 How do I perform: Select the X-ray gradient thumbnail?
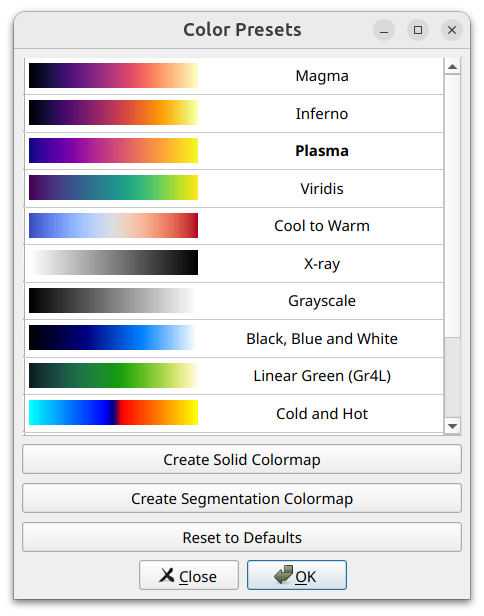coord(113,263)
